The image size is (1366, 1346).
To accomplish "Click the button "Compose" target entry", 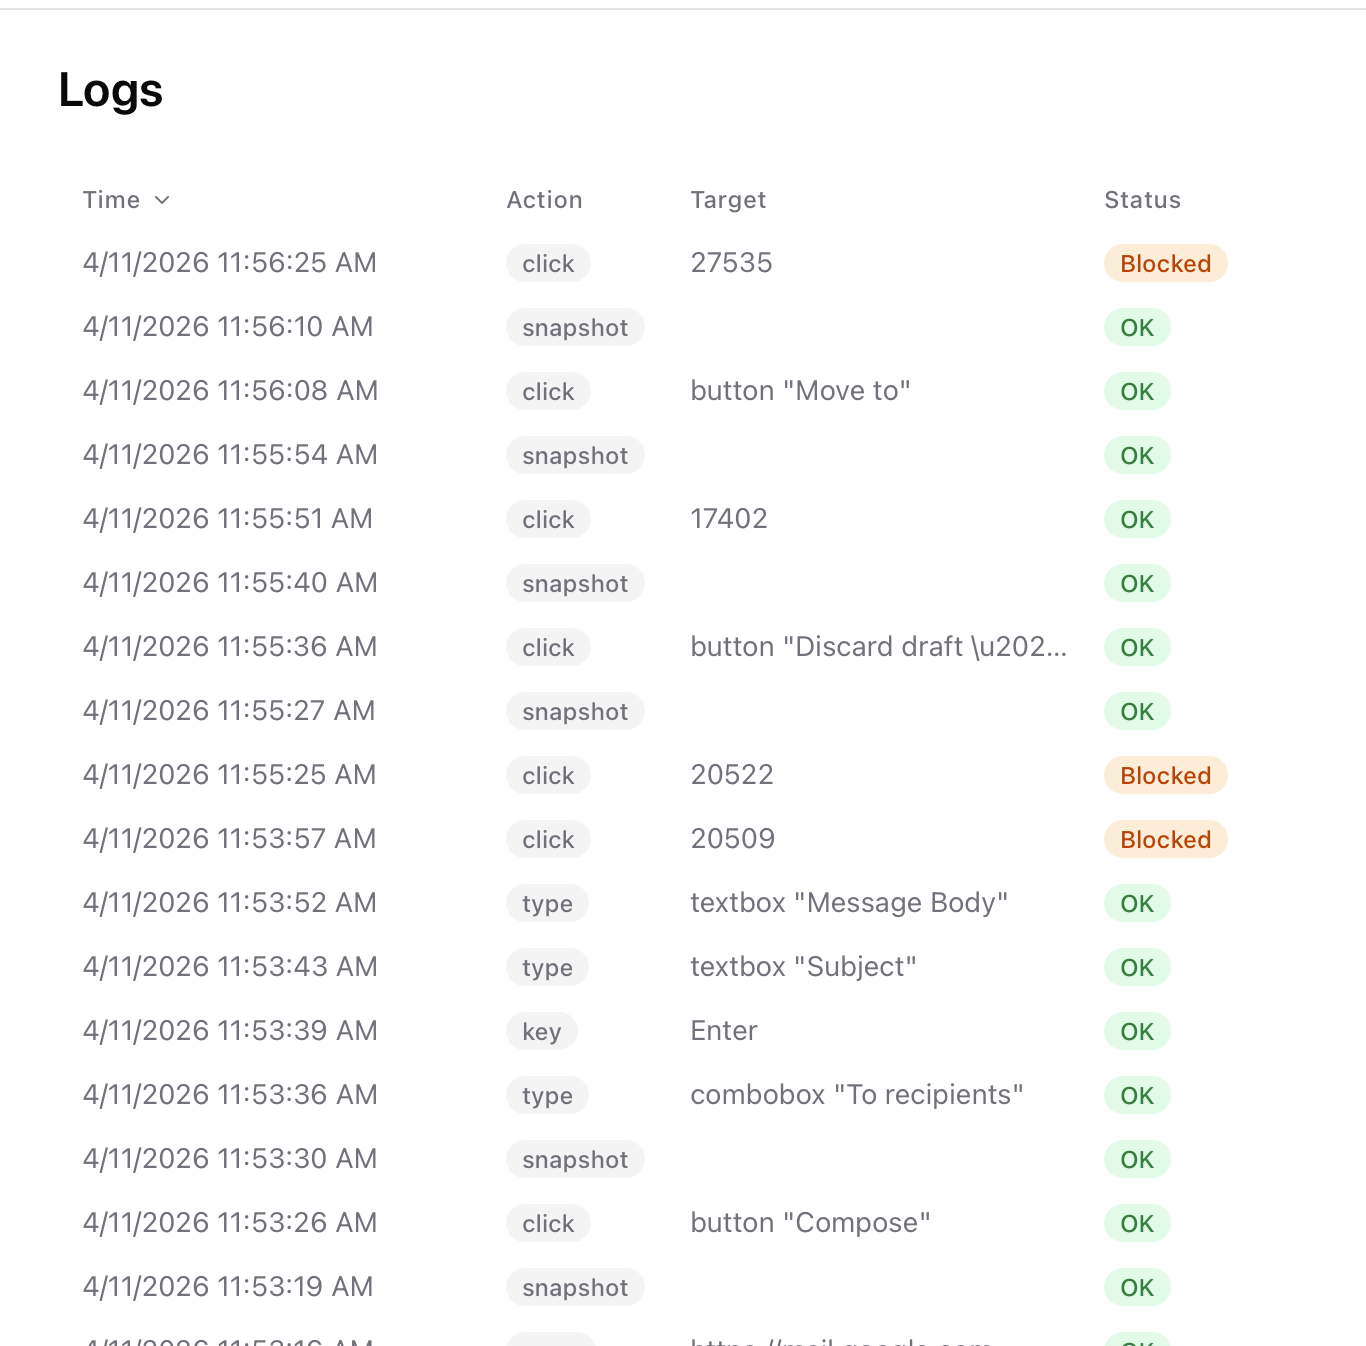I will pos(810,1222).
